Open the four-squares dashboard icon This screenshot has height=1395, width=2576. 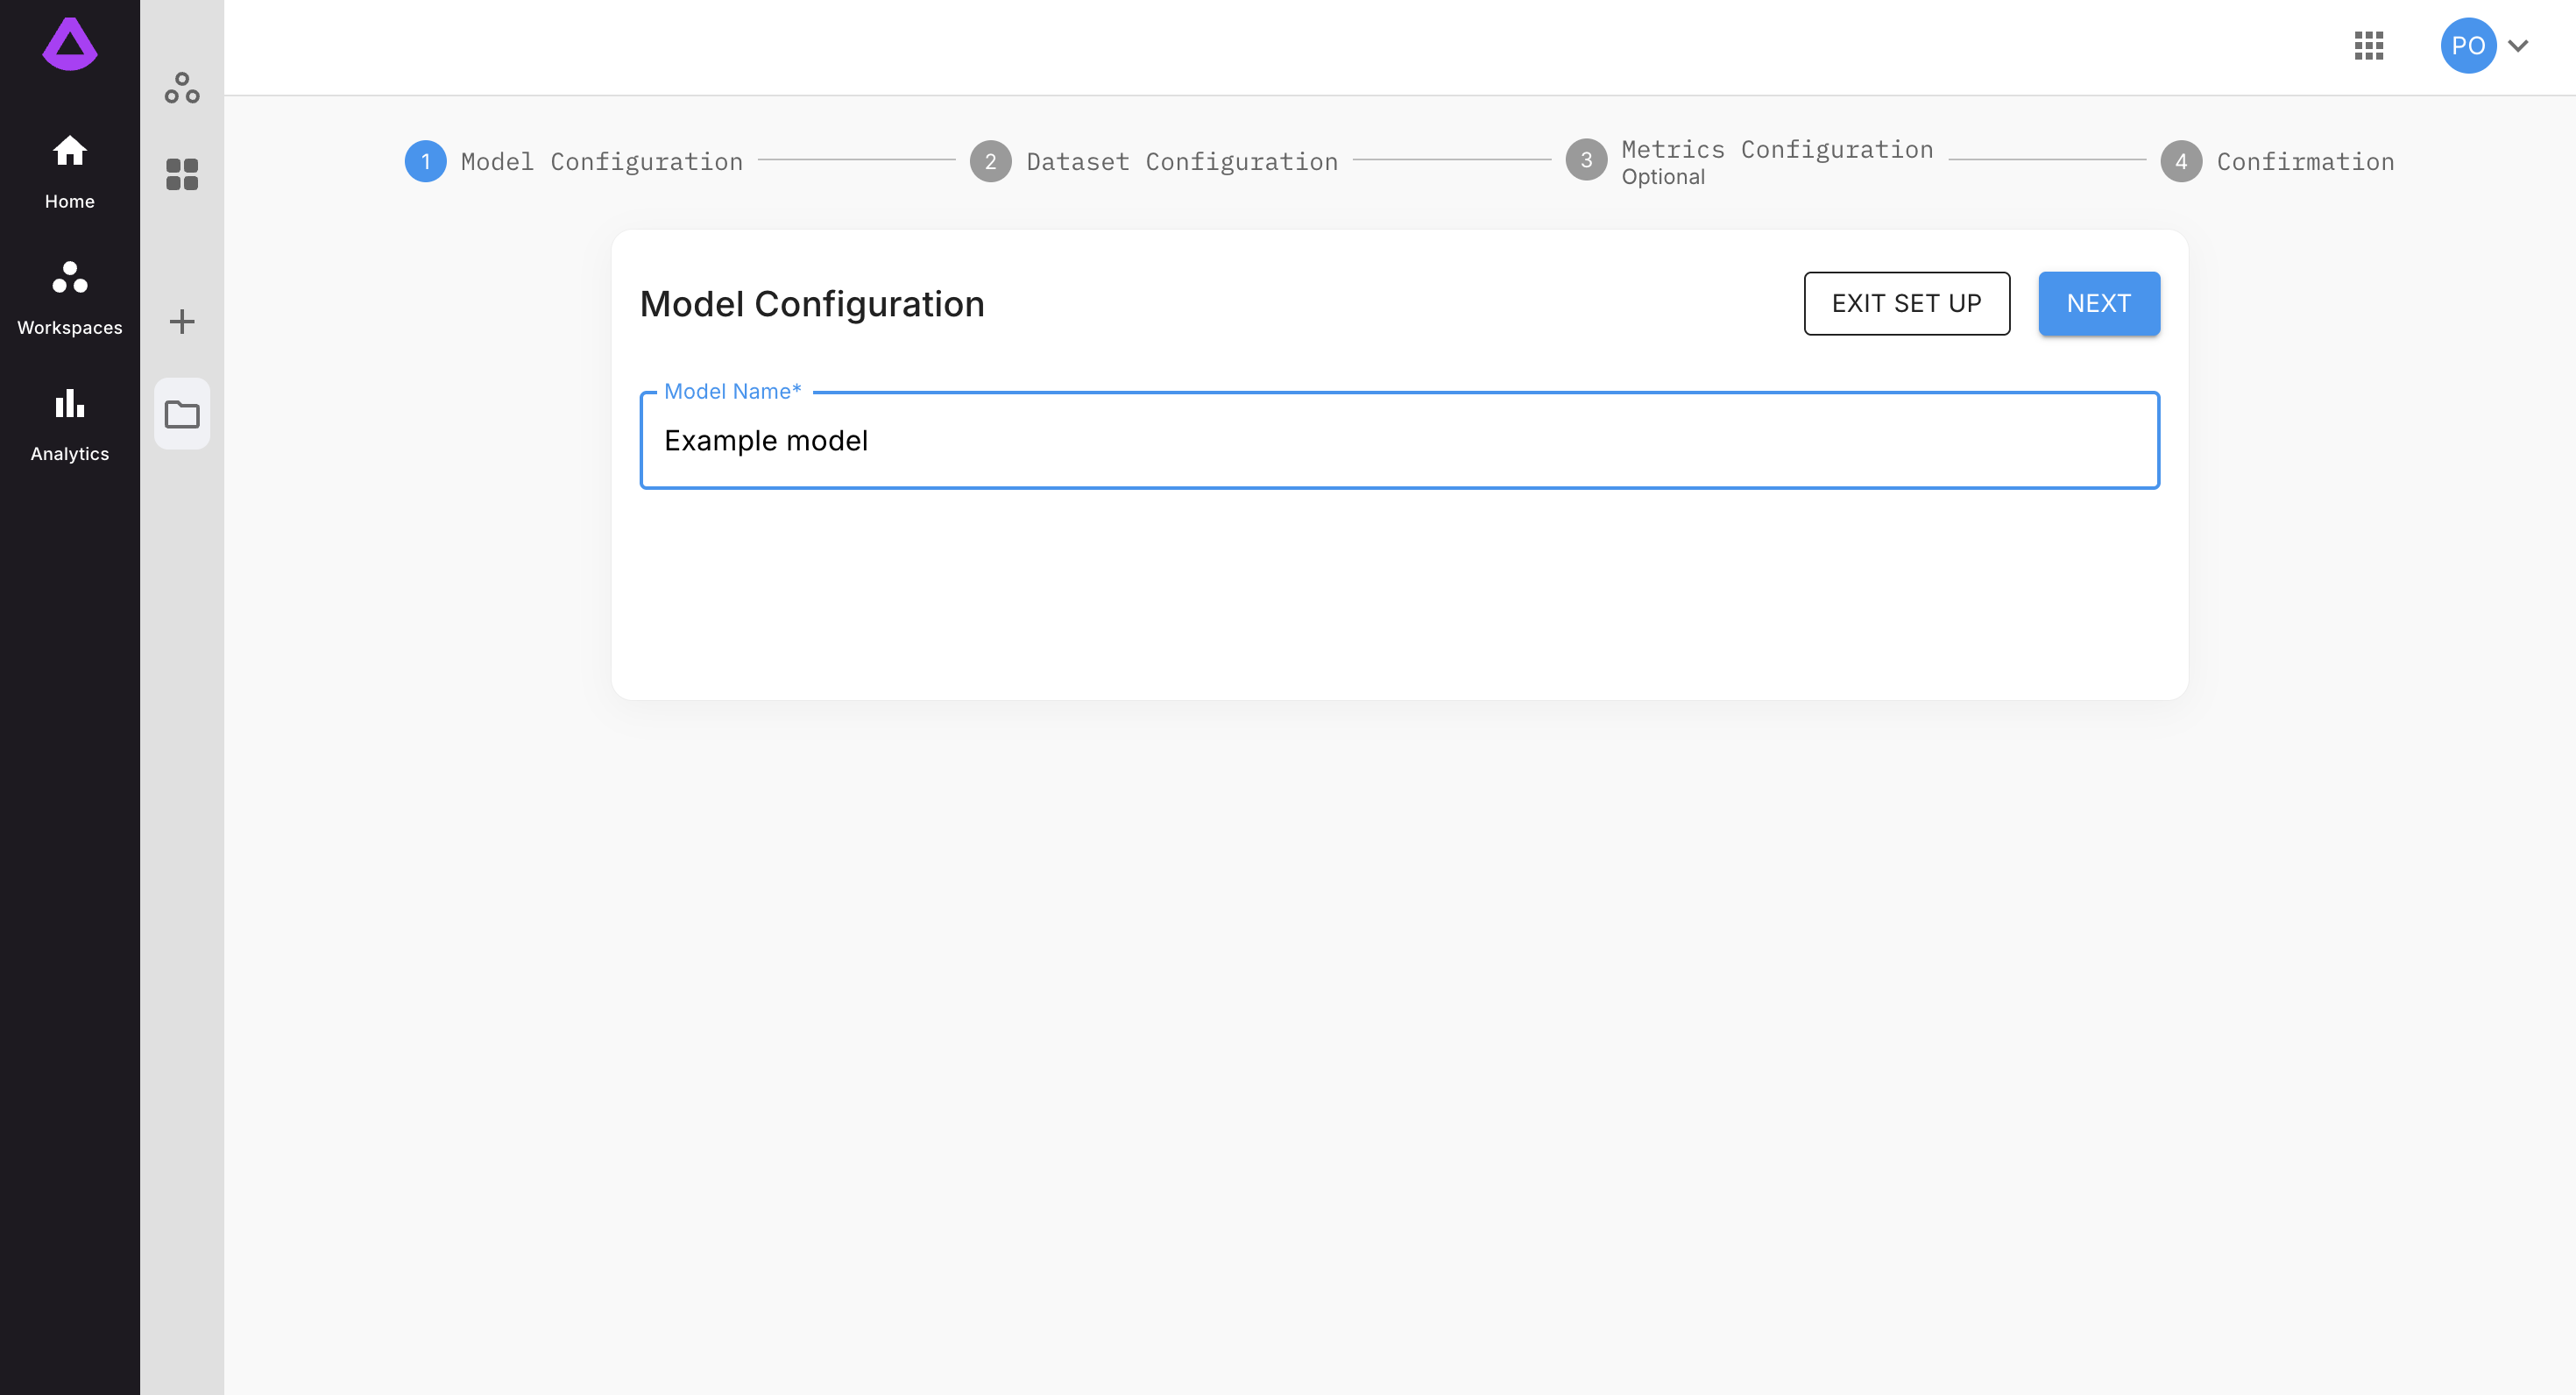tap(182, 174)
